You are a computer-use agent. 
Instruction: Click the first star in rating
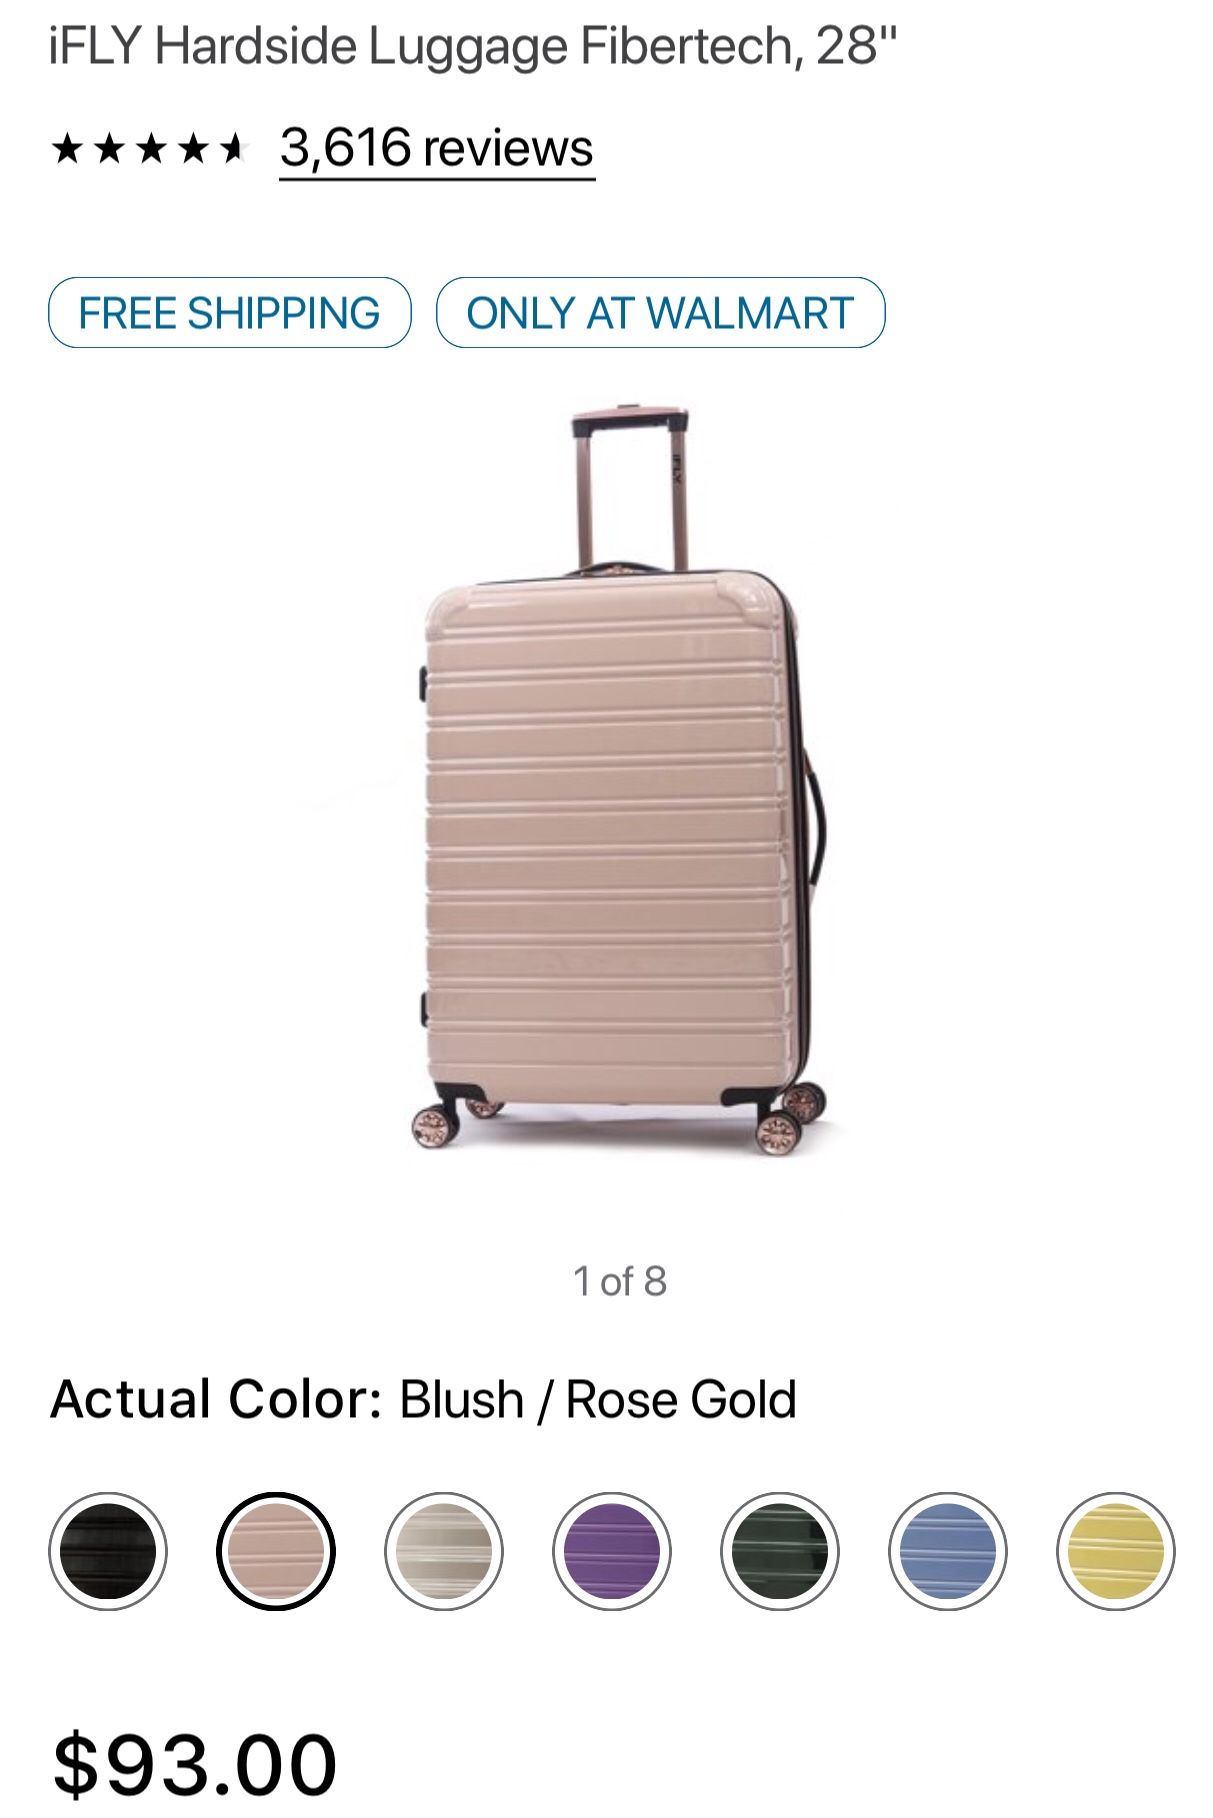pos(66,149)
